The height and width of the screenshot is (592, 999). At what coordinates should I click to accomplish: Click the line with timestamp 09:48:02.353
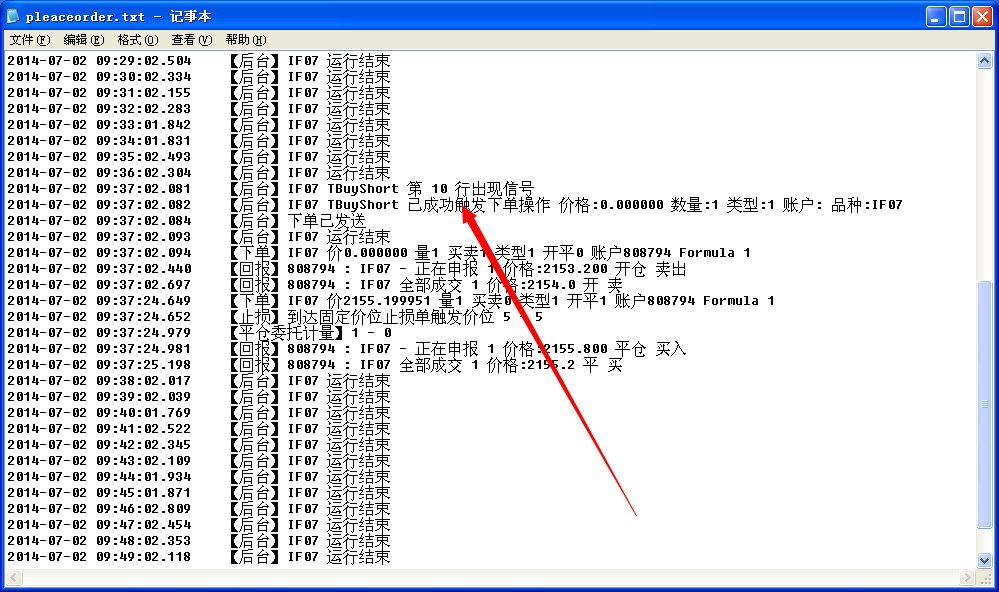point(199,541)
